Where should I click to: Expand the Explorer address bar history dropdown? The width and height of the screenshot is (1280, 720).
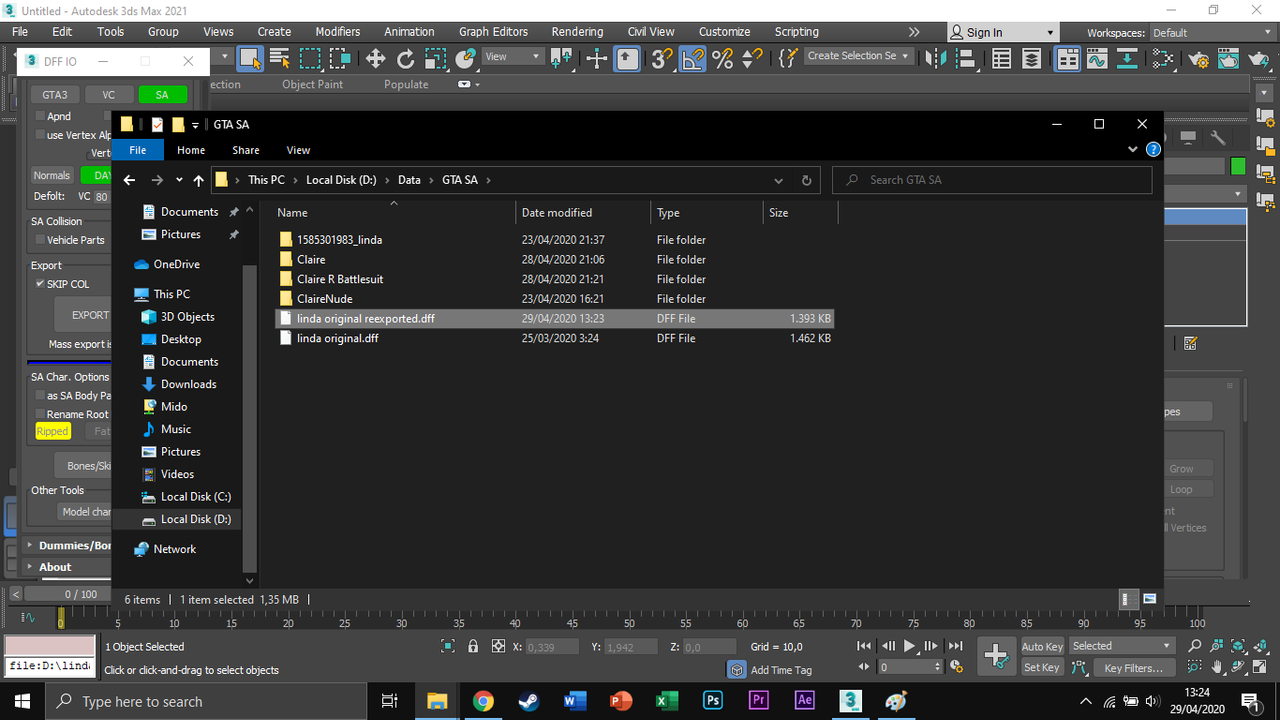[x=778, y=180]
